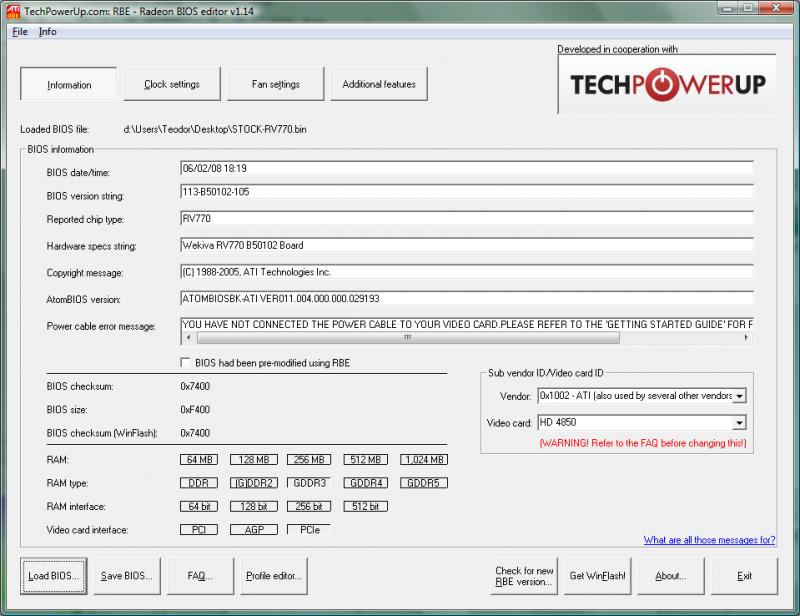Image resolution: width=800 pixels, height=616 pixels.
Task: Click the 512 bit RAM interface indicator
Action: (365, 506)
